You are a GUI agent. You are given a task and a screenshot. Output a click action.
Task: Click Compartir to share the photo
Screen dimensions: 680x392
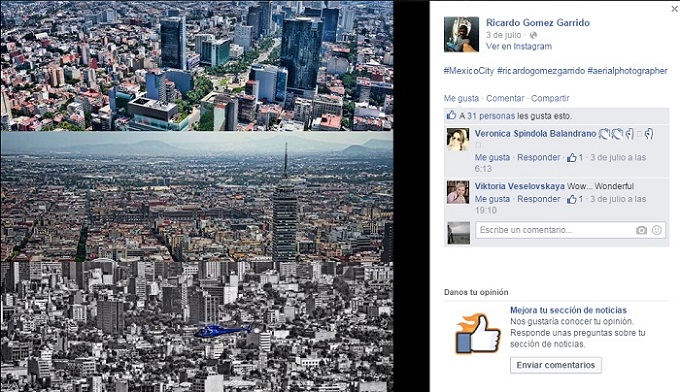pos(550,98)
